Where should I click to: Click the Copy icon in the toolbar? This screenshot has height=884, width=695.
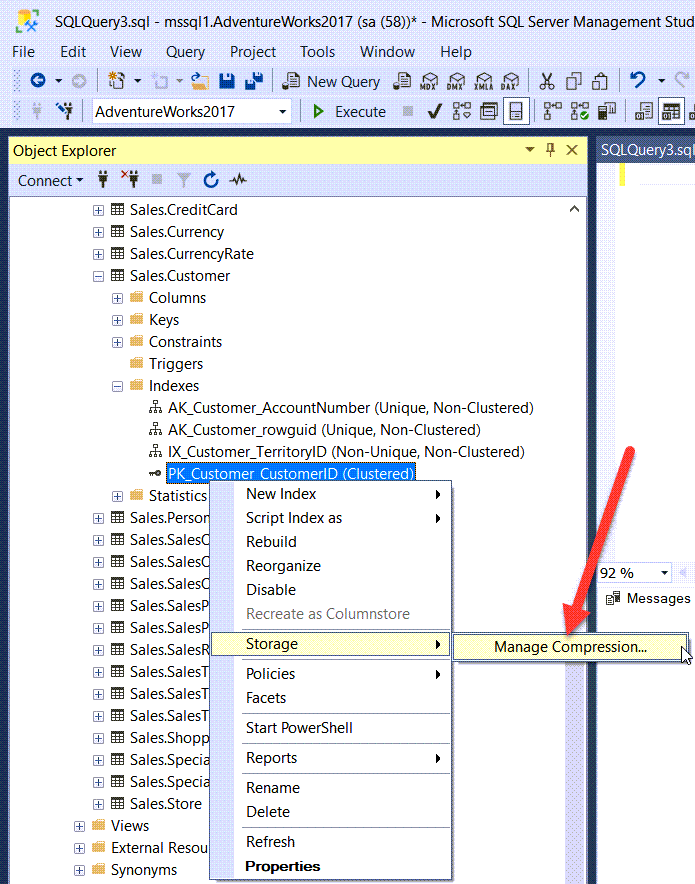573,81
